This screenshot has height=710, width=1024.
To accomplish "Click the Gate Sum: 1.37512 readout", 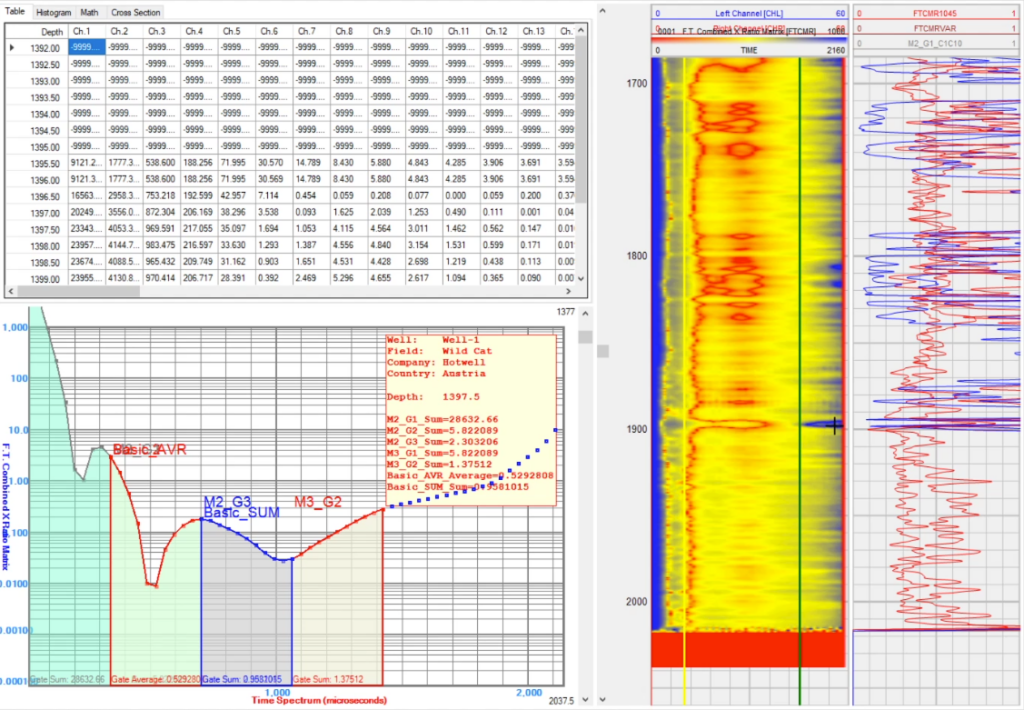I will 328,679.
